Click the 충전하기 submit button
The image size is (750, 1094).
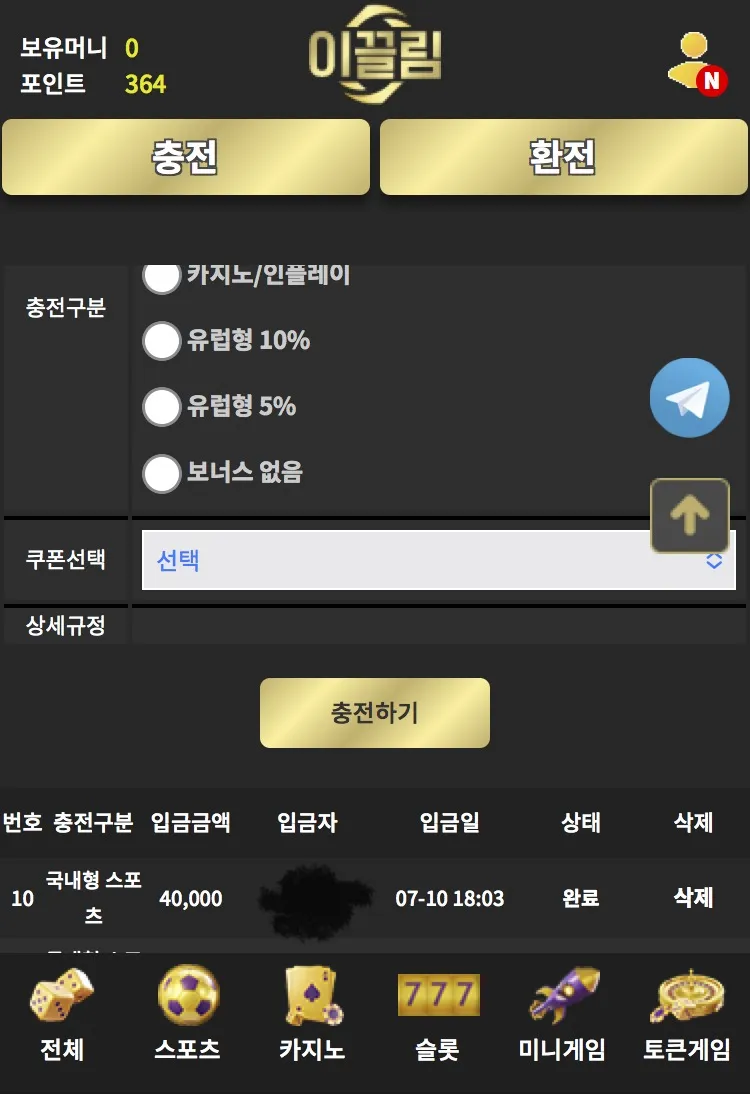coord(375,713)
